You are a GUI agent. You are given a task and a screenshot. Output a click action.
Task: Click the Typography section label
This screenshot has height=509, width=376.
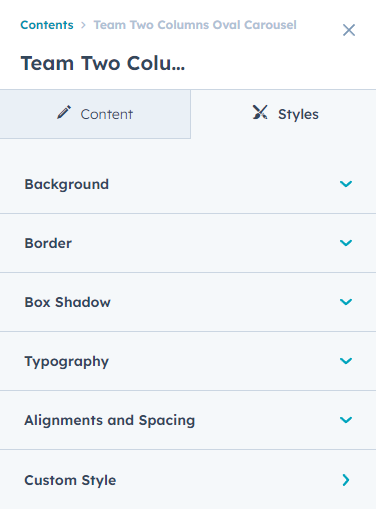coord(67,362)
